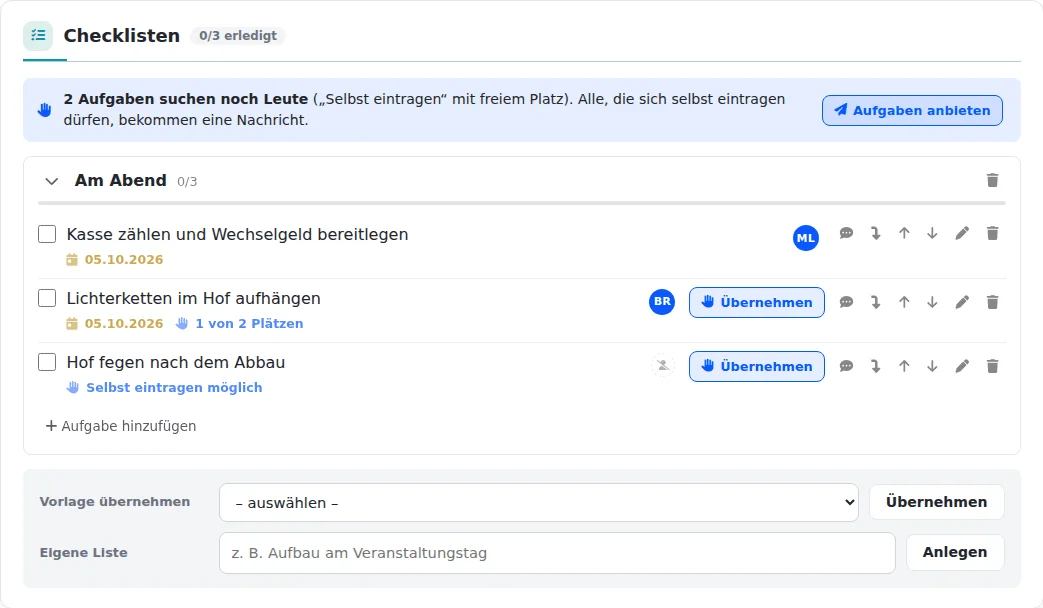Check off 'Lichterketten im Hof aufhängen'

47,298
